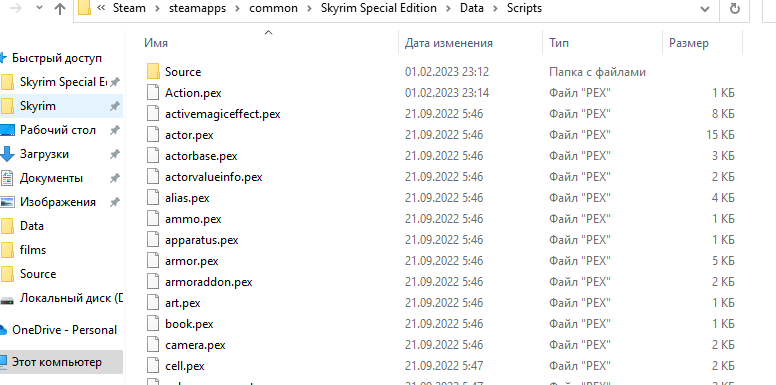Image resolution: width=776 pixels, height=385 pixels.
Task: Select the activemagiceffect.pex file icon
Action: [153, 114]
